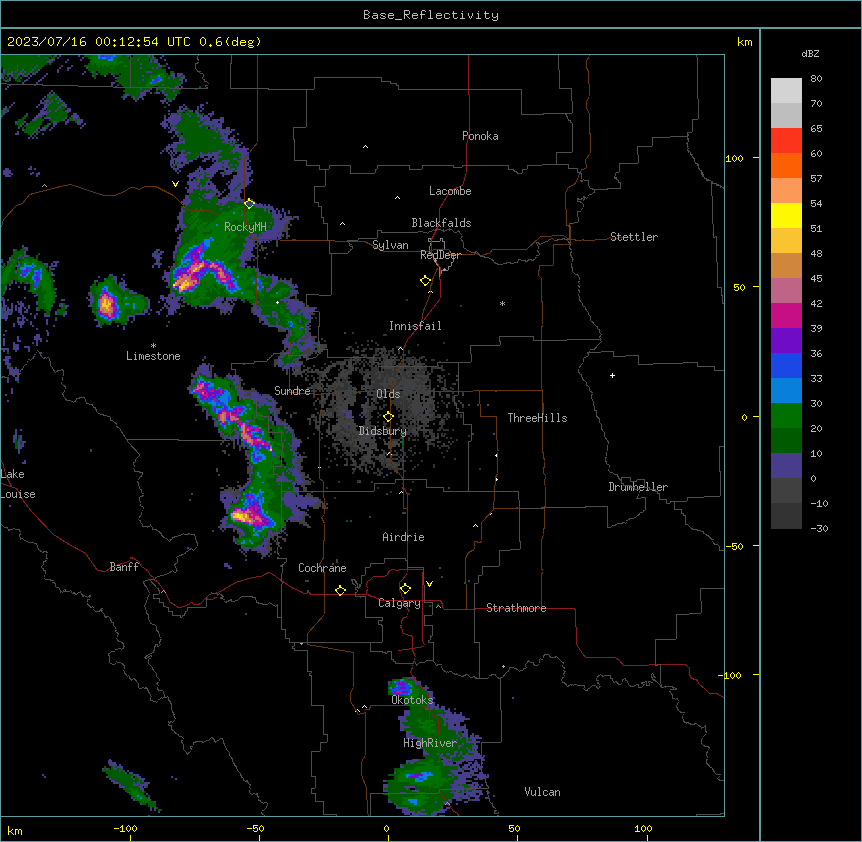The image size is (862, 842).
Task: Click the Base_Reflectivity title
Action: point(431,15)
